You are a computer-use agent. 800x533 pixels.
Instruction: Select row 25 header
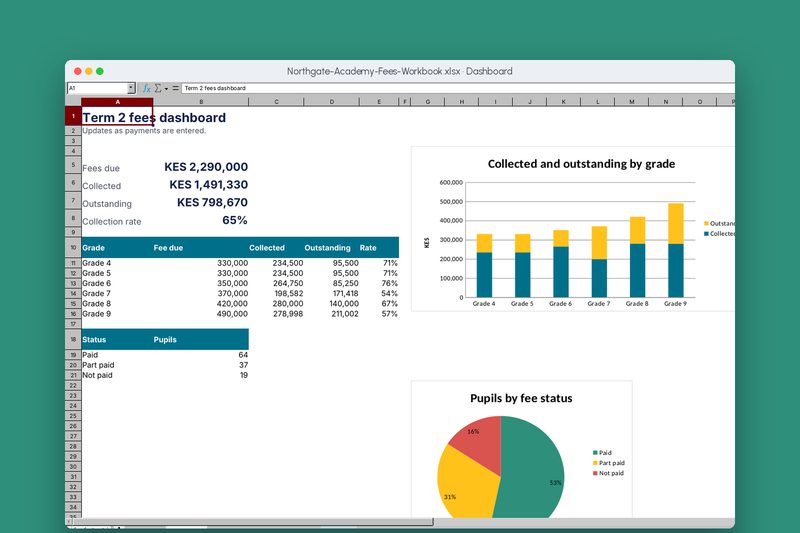coord(73,416)
